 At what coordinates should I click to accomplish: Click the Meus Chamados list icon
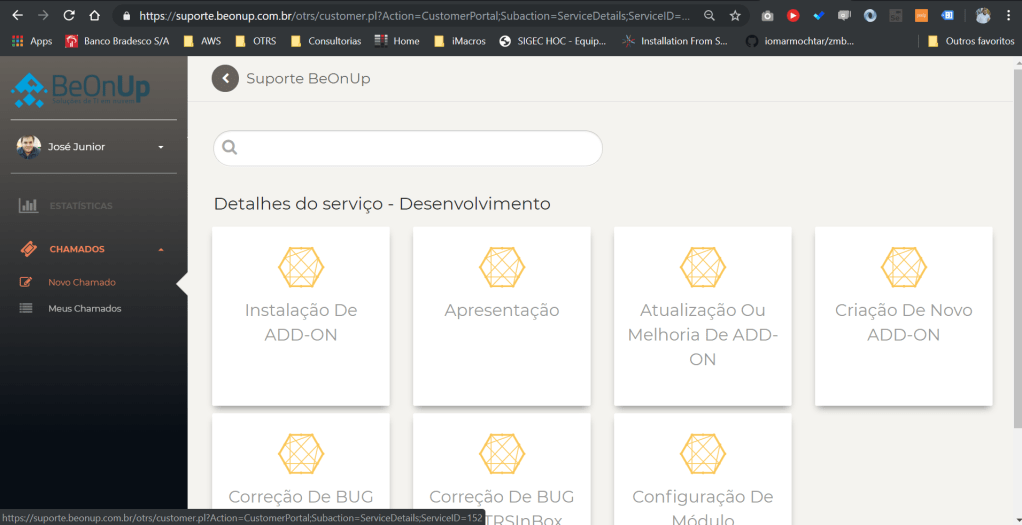pyautogui.click(x=27, y=308)
